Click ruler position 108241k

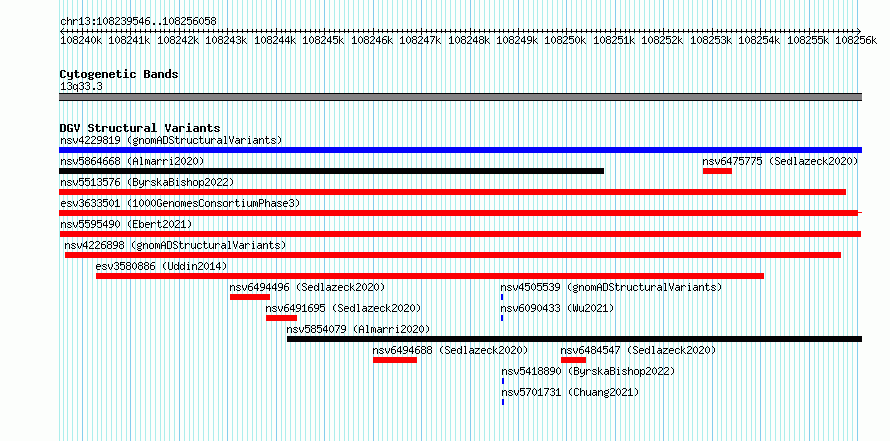(x=129, y=40)
